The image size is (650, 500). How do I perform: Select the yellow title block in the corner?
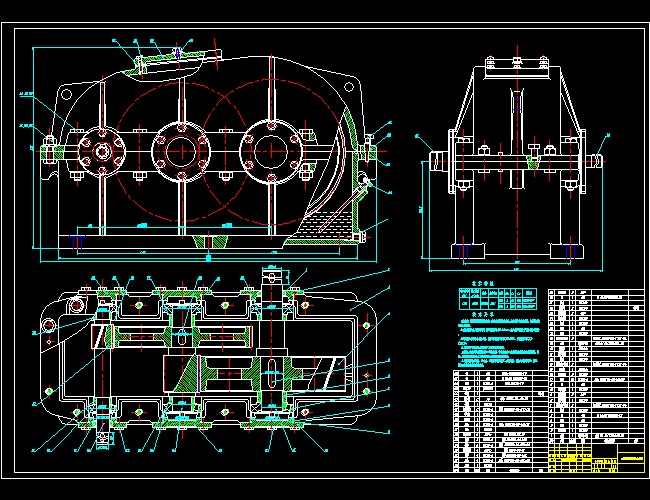(x=596, y=458)
